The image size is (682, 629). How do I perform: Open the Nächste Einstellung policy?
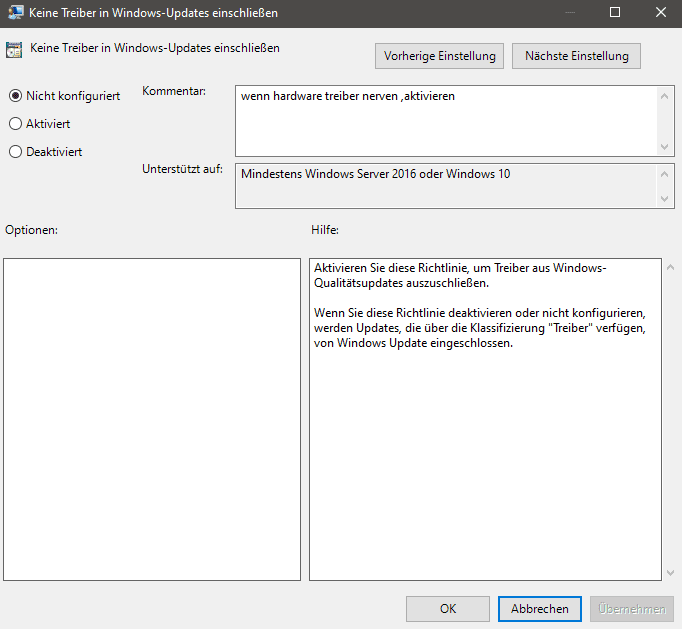[576, 56]
